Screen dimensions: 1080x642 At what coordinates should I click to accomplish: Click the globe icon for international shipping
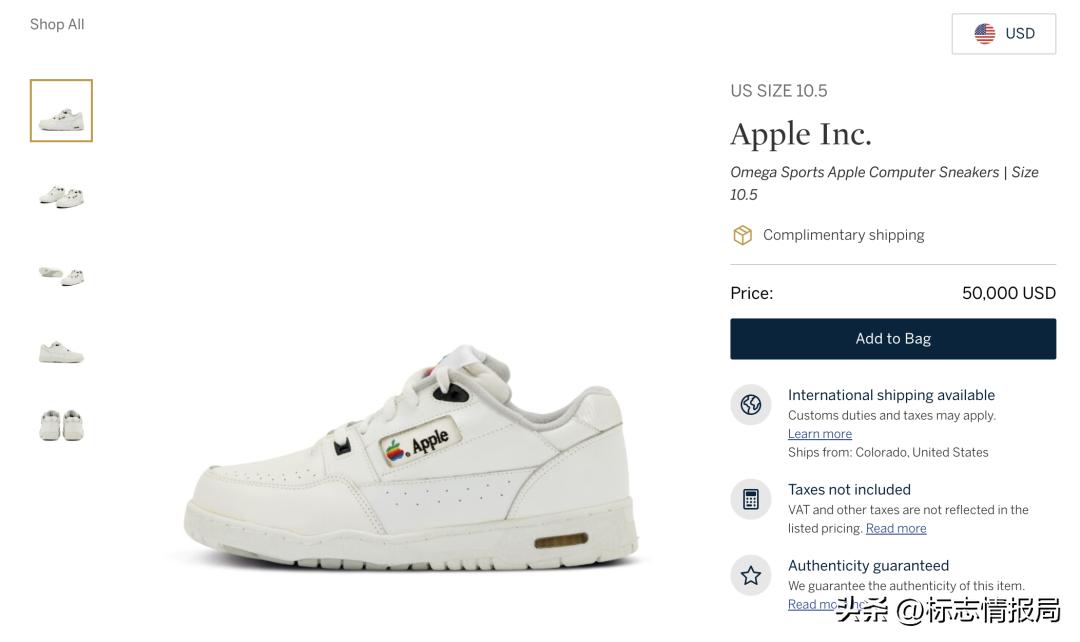click(x=751, y=404)
